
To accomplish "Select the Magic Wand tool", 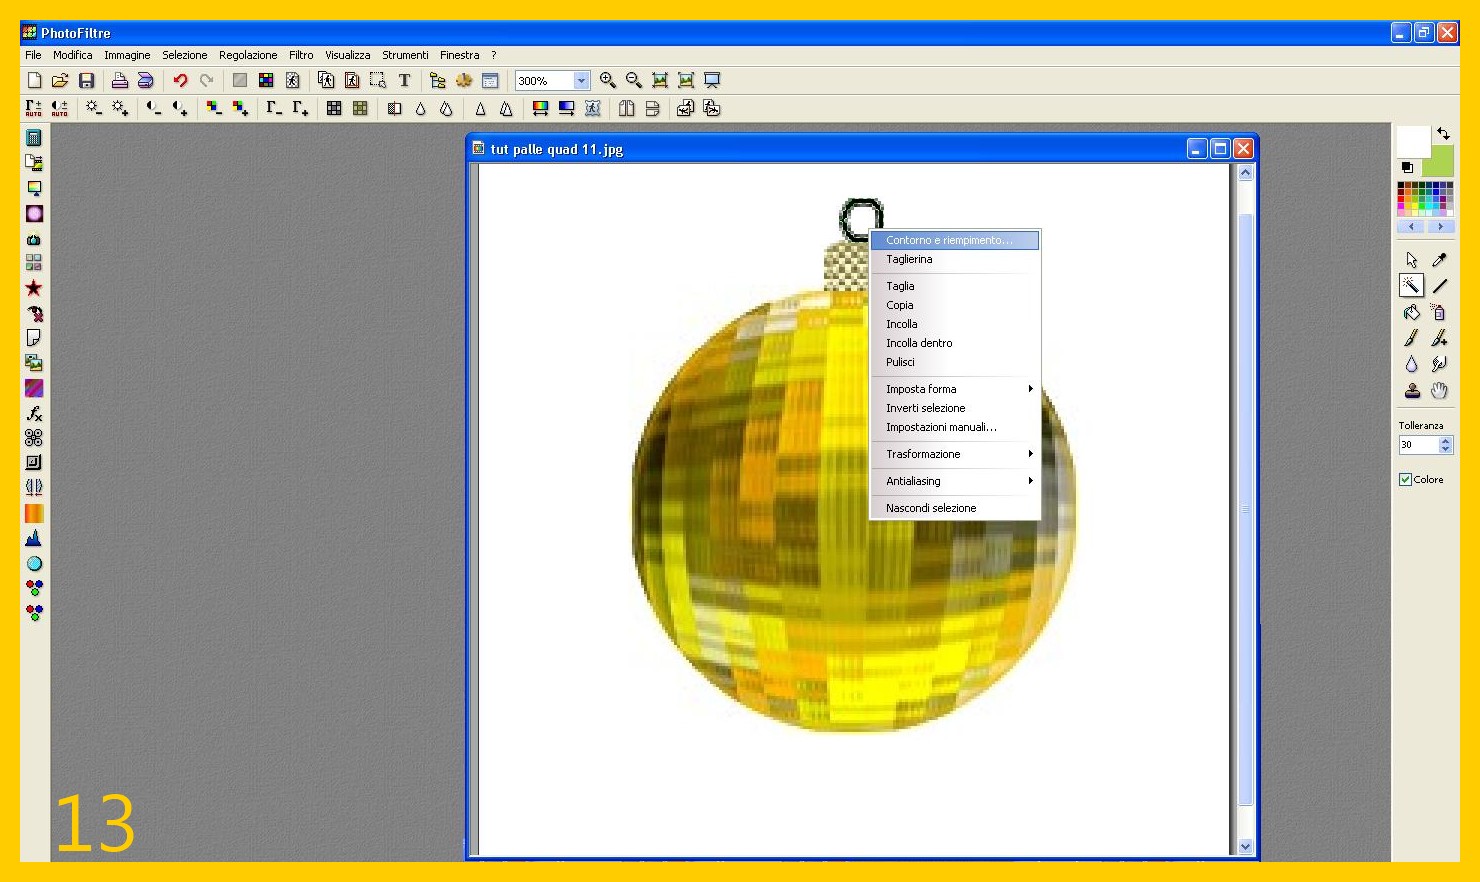I will [1411, 286].
